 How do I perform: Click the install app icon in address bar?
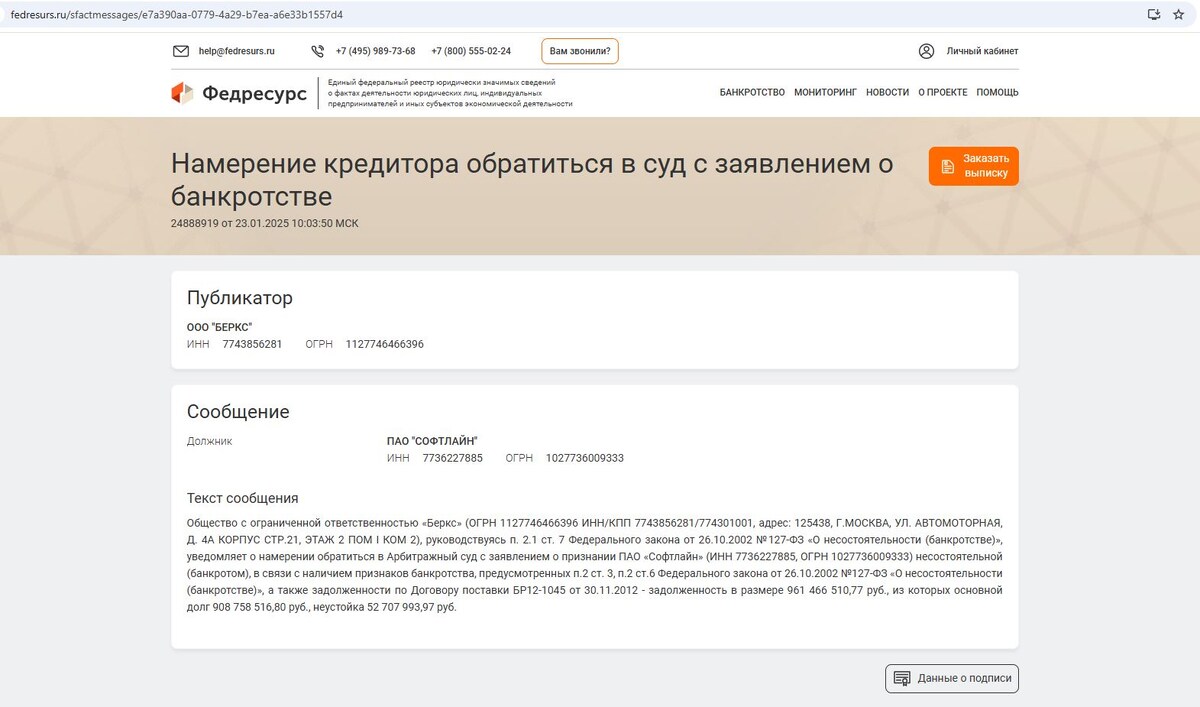click(x=1154, y=14)
